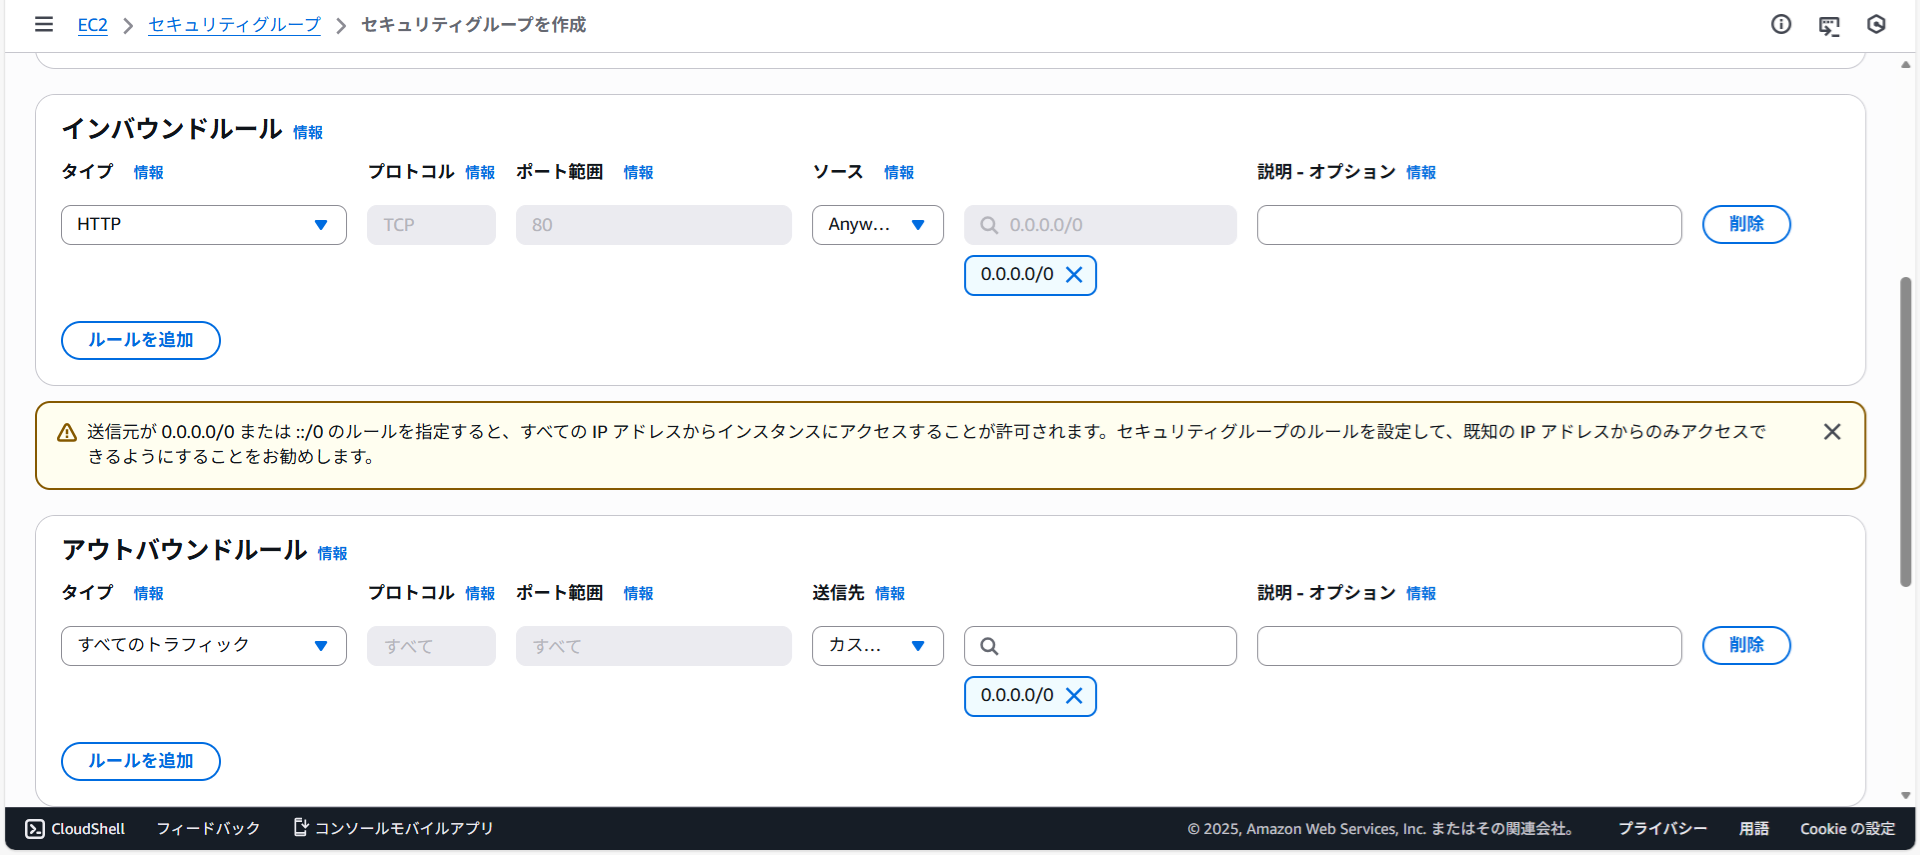Click the vertical page scrollbar
Screen dimensions: 1920x855
tap(1905, 430)
